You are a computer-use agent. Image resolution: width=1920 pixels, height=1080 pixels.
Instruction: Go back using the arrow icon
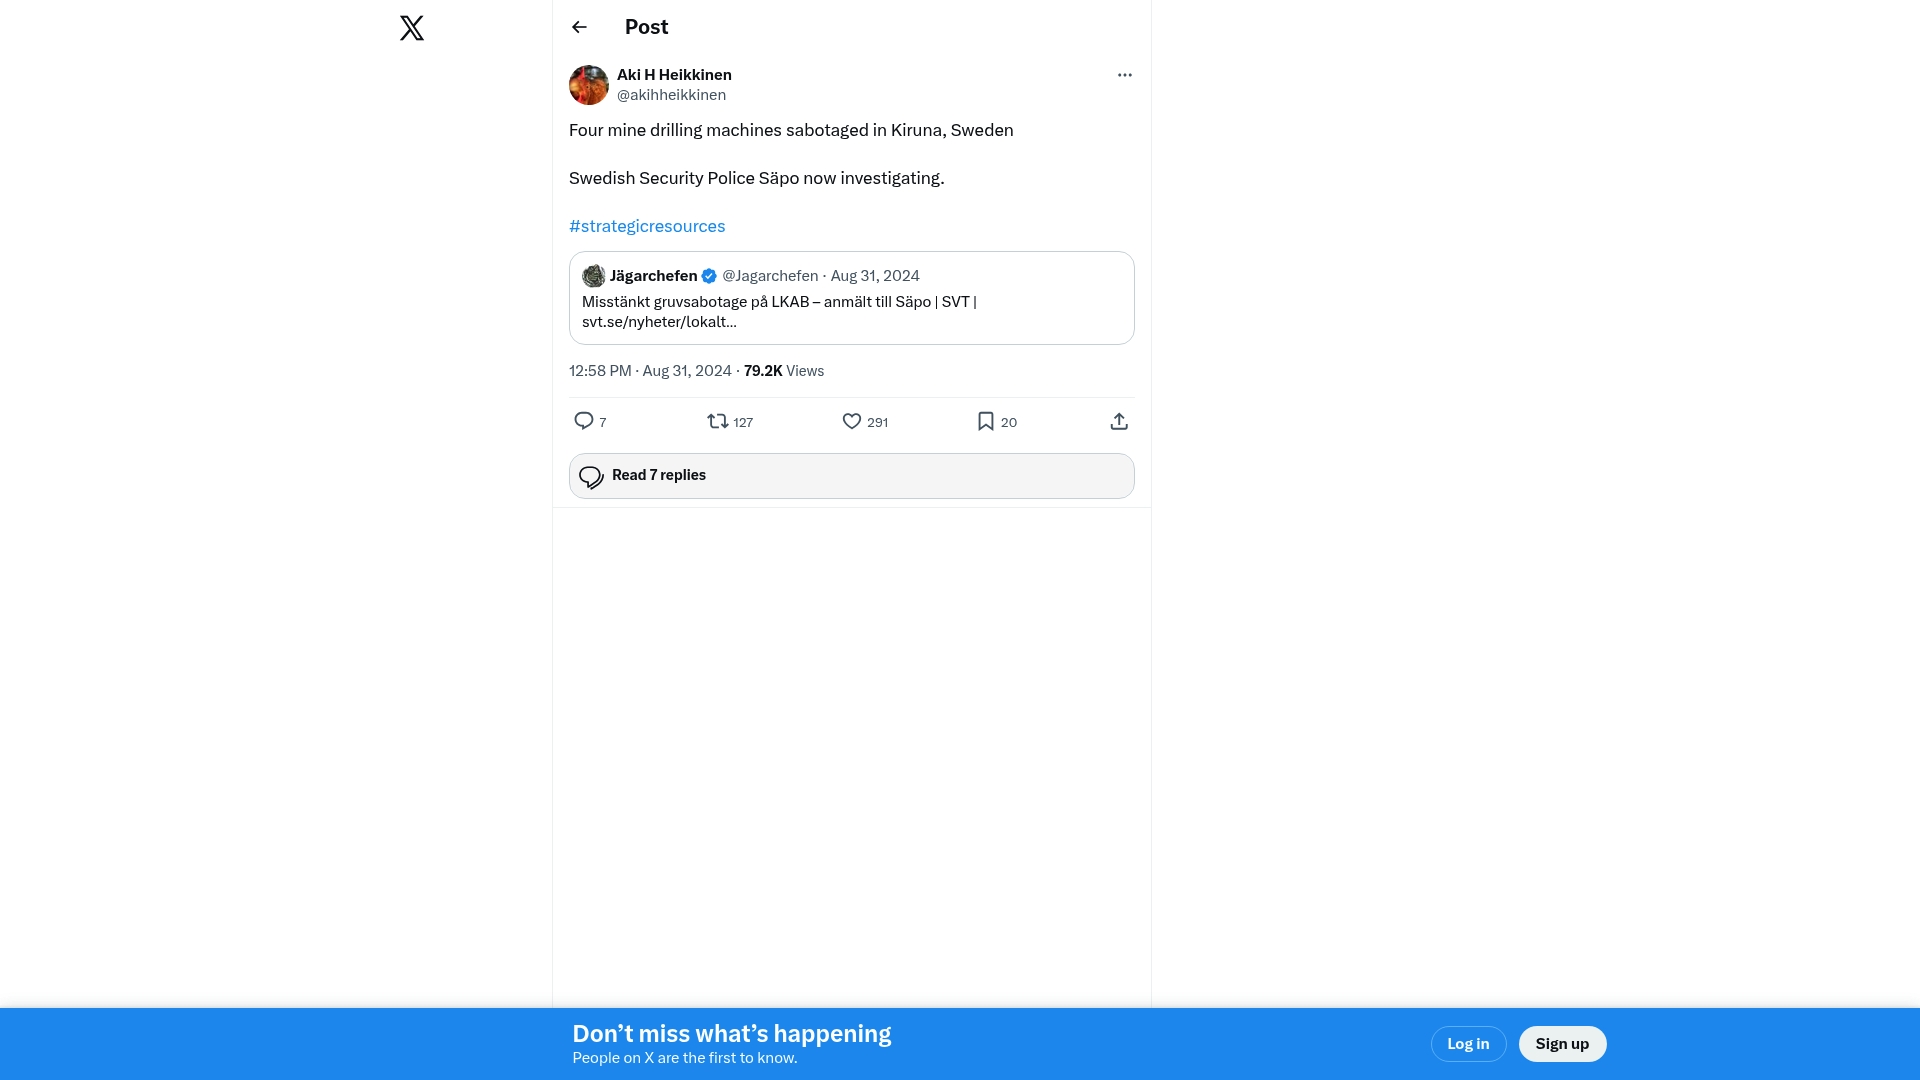(579, 27)
